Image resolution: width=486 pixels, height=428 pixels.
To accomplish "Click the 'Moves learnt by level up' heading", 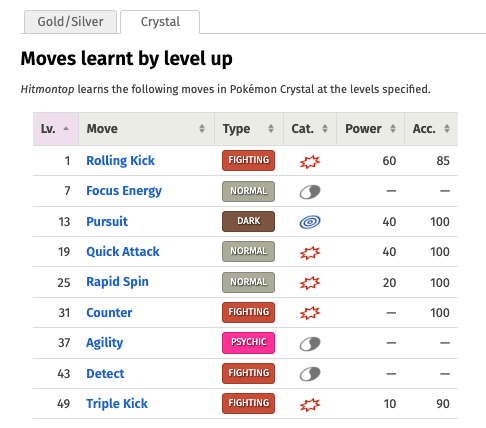I will click(x=127, y=59).
